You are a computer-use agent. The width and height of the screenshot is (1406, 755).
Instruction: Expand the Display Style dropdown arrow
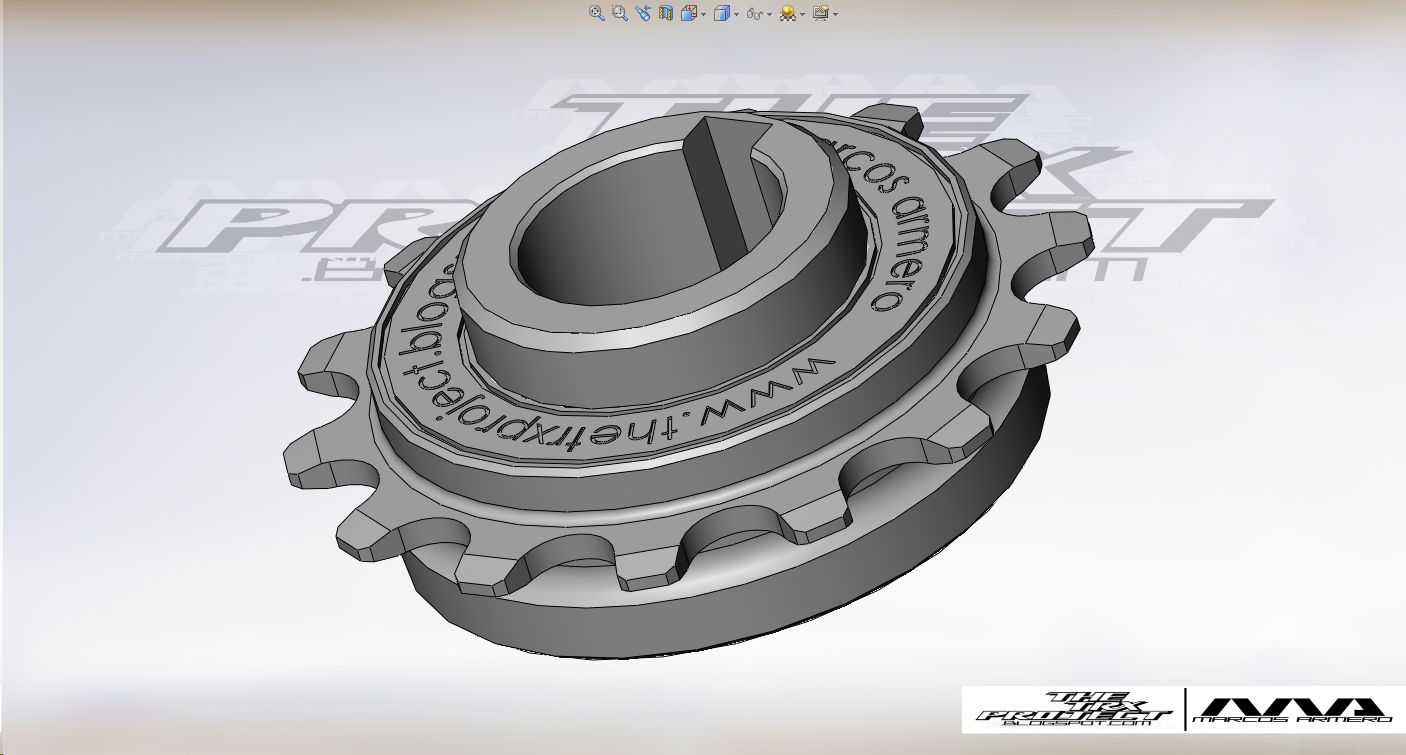coord(737,14)
